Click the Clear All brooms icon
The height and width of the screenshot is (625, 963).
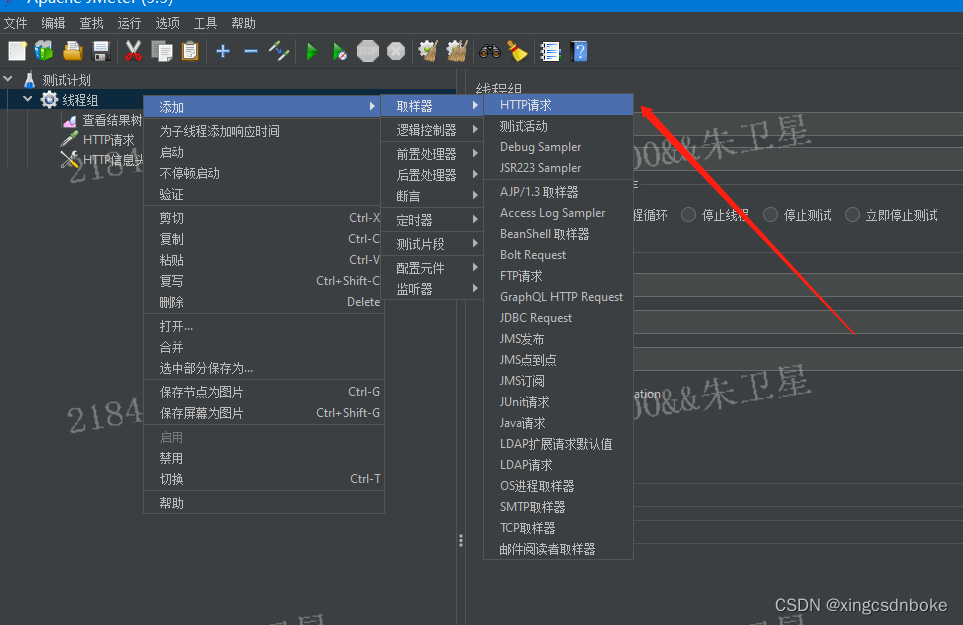(x=457, y=51)
